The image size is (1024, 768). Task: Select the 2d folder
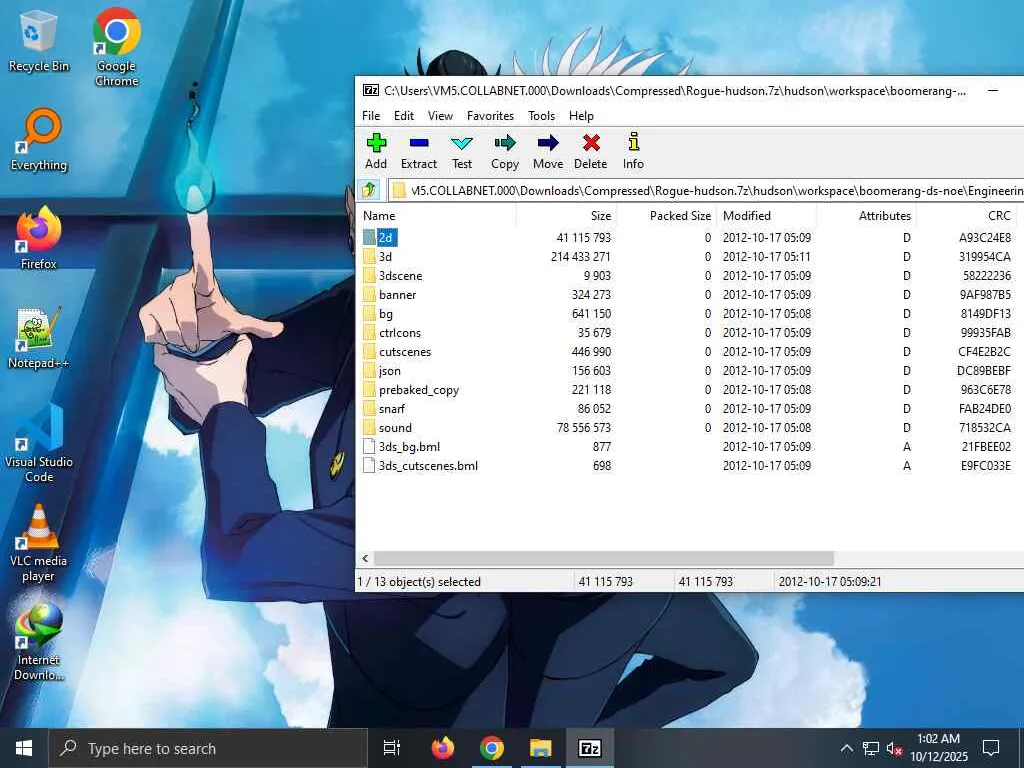(x=385, y=238)
